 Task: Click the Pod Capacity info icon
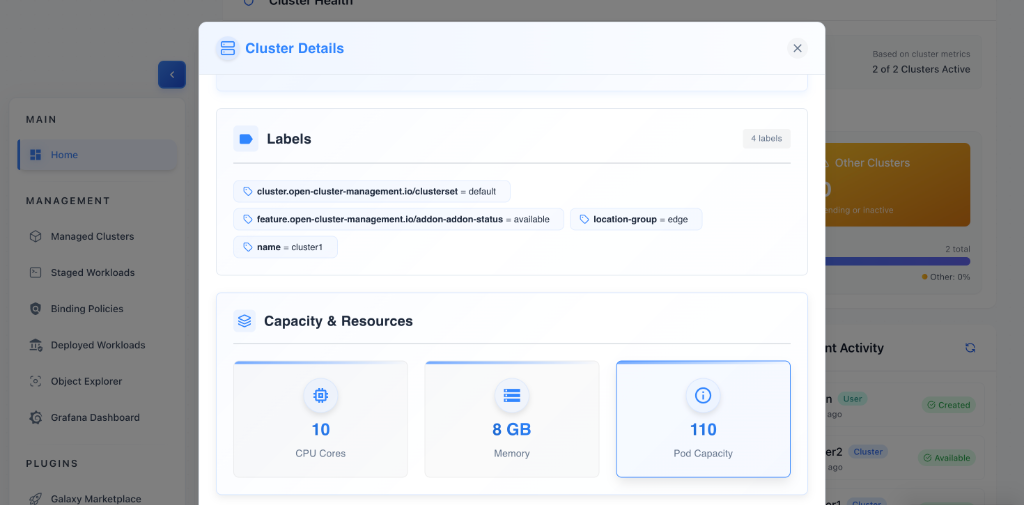pos(703,396)
